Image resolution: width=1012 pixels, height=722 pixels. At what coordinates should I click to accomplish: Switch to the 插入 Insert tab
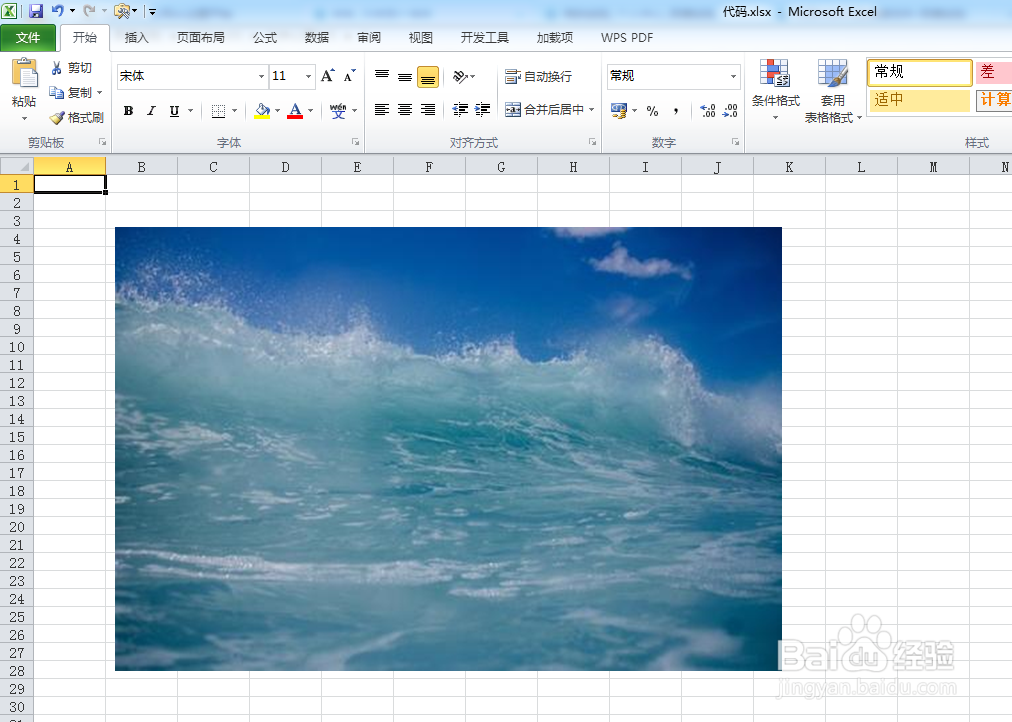tap(136, 37)
